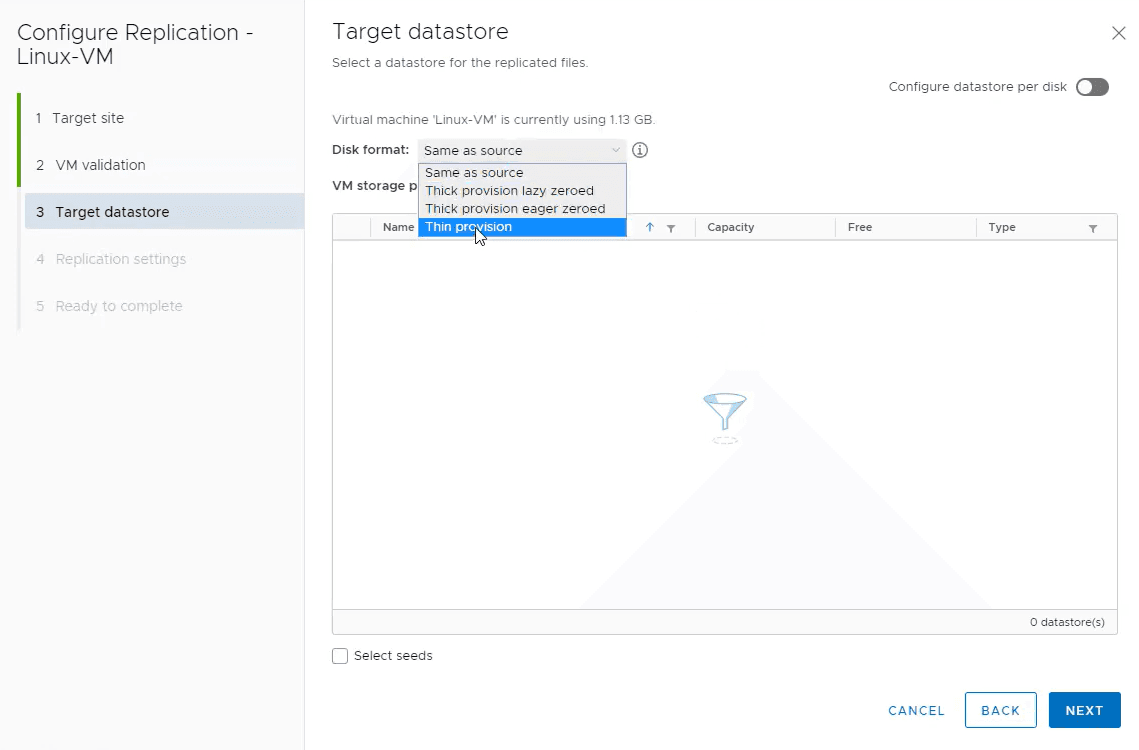Enable Configure datastore per disk toggle
Image resolution: width=1139 pixels, height=750 pixels.
(1092, 87)
